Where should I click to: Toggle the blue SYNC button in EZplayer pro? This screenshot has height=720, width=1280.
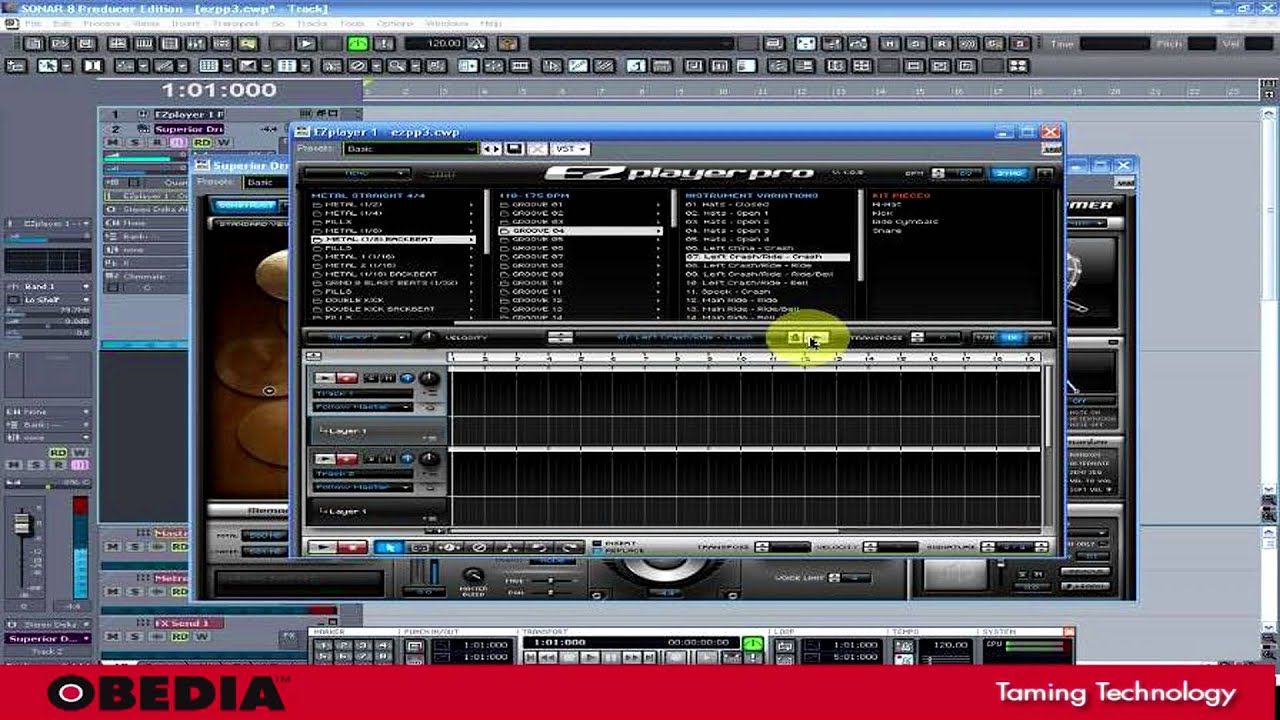pos(1009,173)
